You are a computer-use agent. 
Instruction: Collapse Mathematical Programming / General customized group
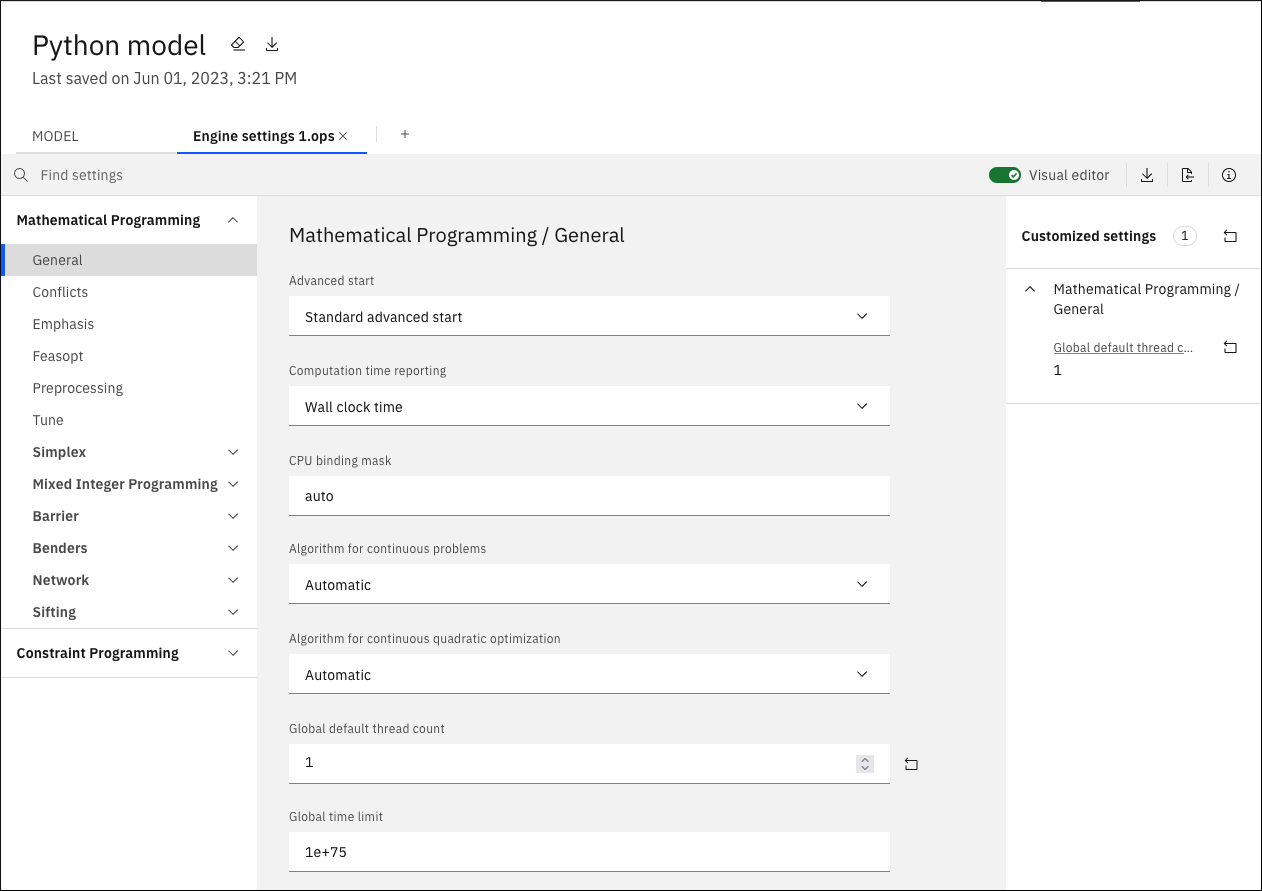pos(1030,289)
